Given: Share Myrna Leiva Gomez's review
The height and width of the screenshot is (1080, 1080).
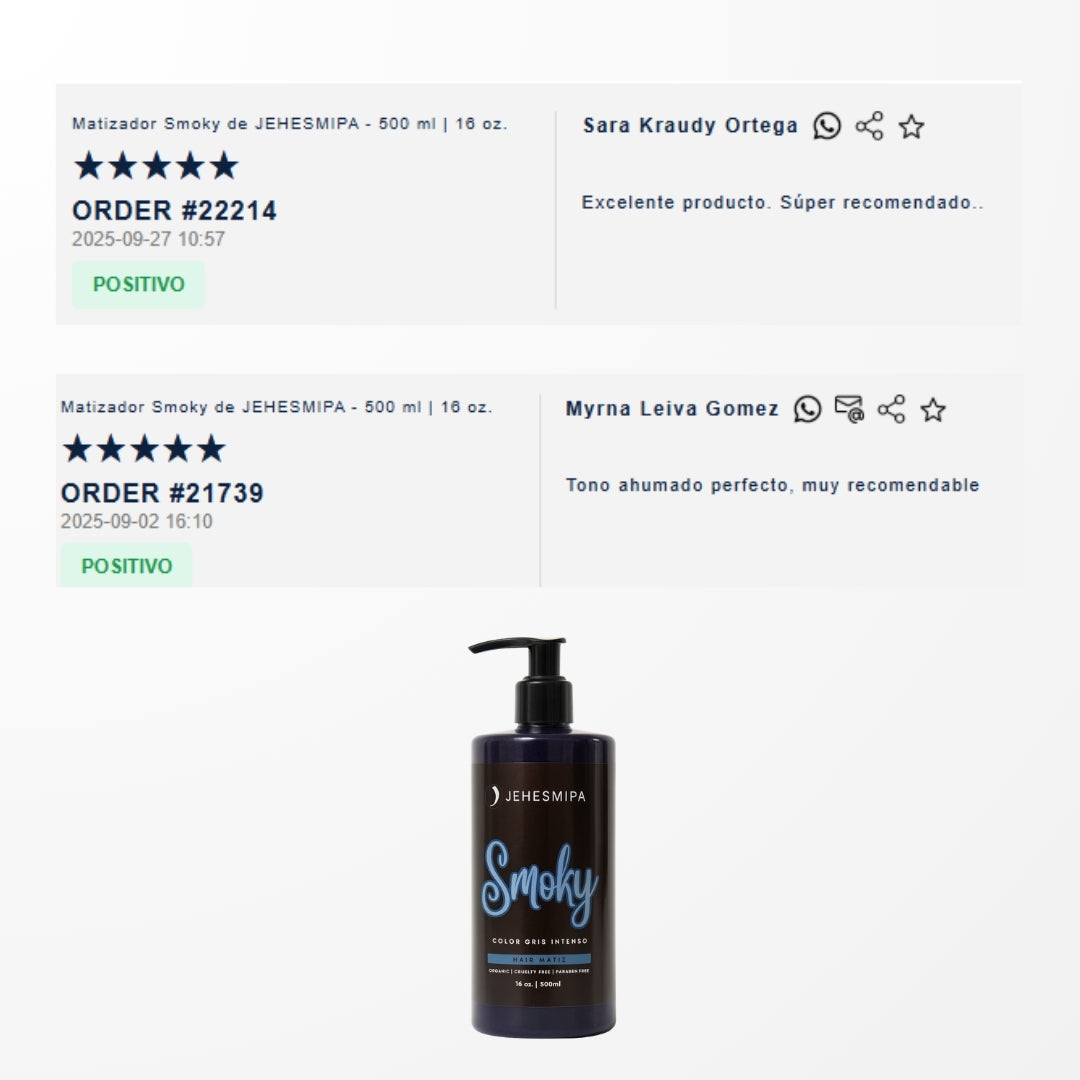Looking at the screenshot, I should pyautogui.click(x=891, y=409).
